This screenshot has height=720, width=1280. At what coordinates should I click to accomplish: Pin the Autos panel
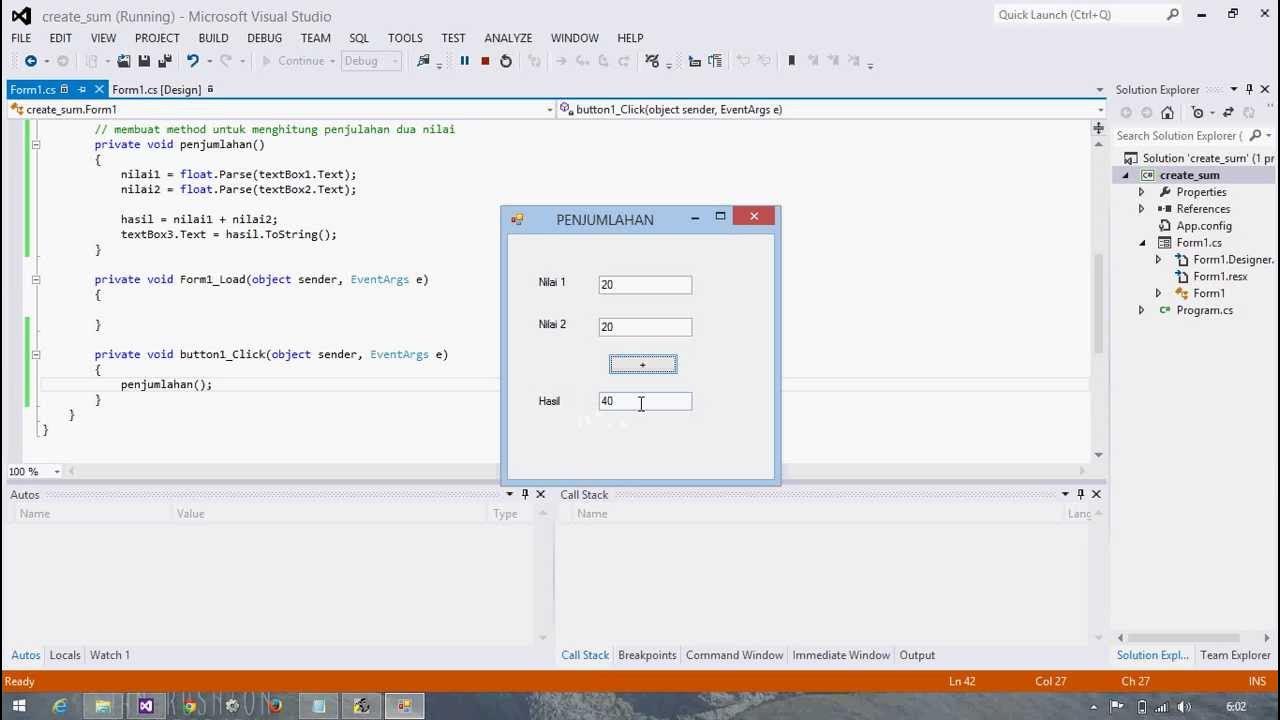[x=525, y=495]
